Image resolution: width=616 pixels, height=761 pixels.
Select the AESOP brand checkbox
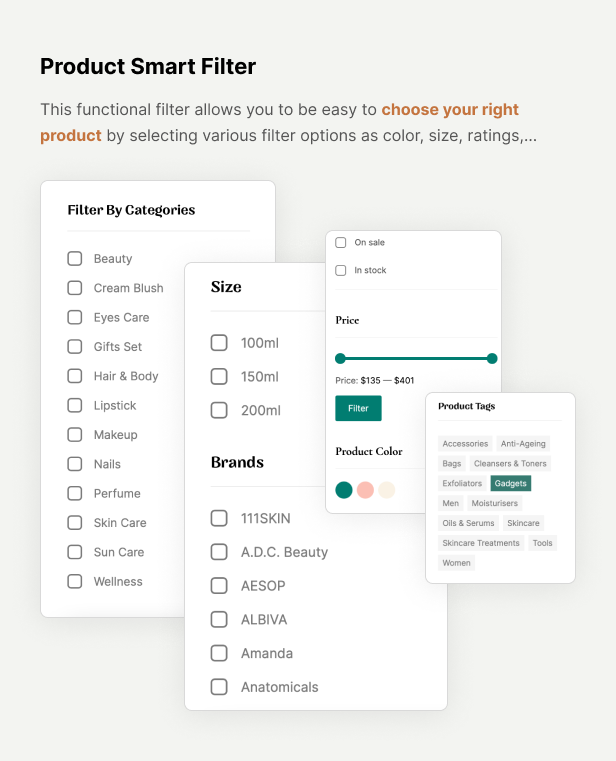click(219, 586)
